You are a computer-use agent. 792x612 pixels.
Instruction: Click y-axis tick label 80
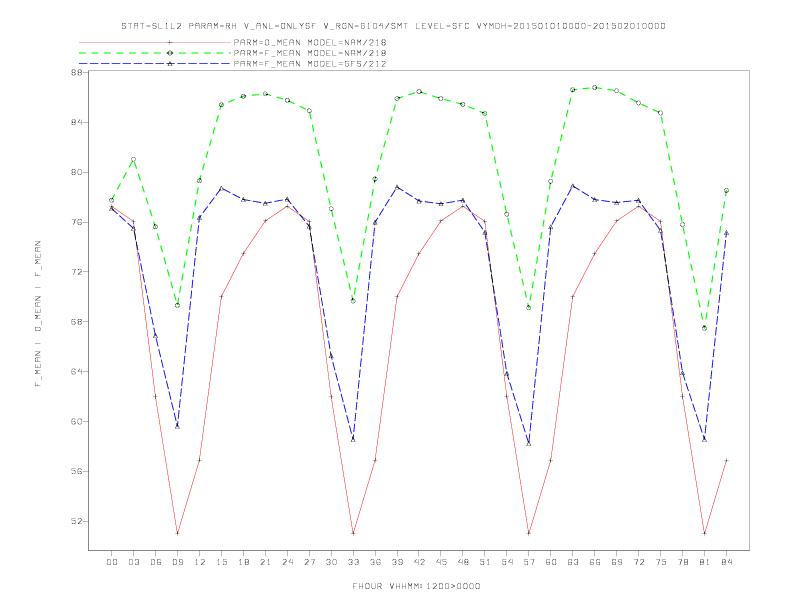[77, 172]
